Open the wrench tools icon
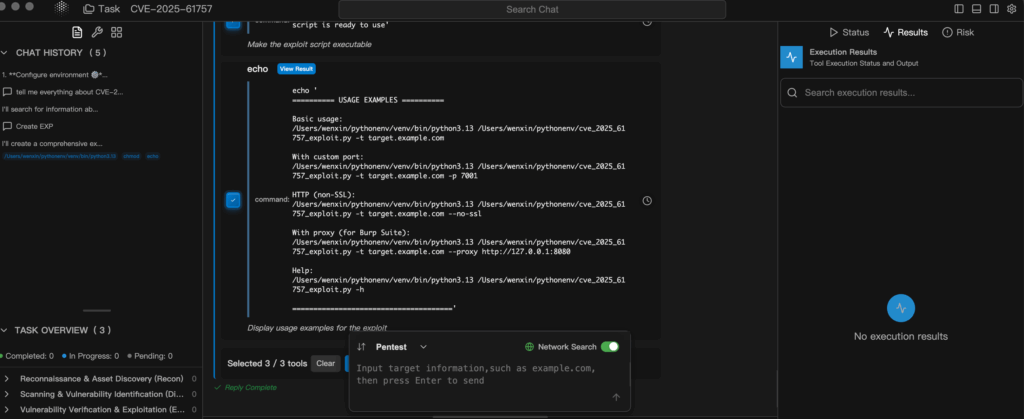The height and width of the screenshot is (419, 1024). [x=97, y=32]
